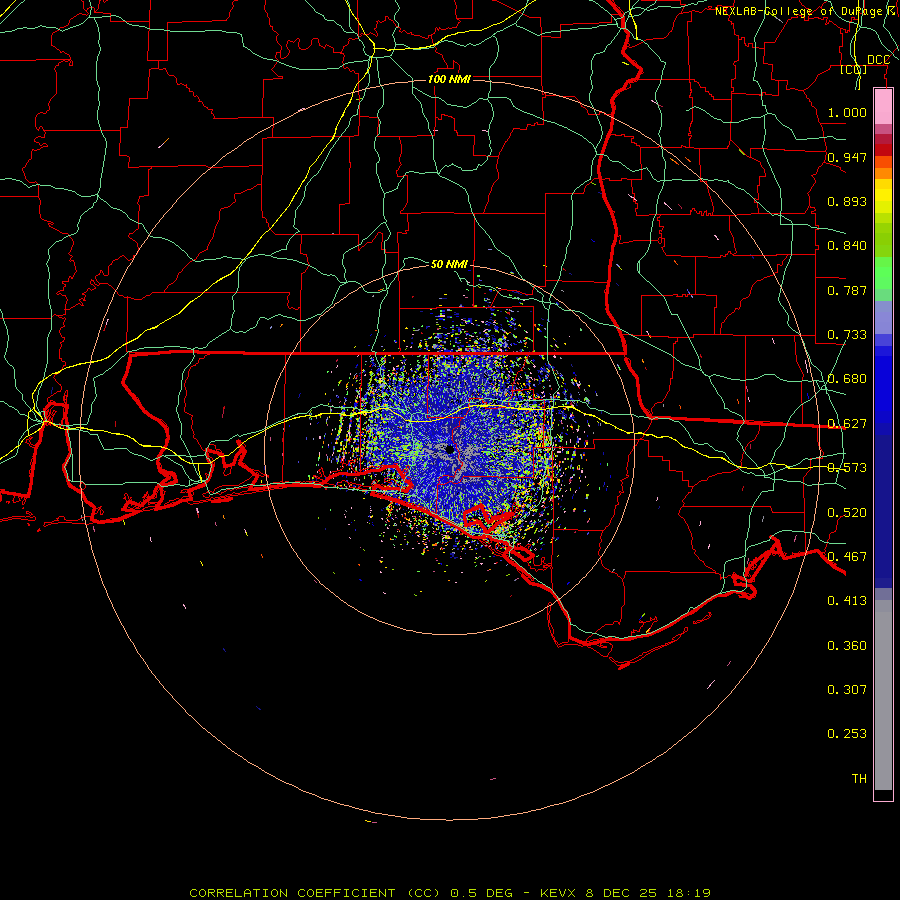Click the 1.000 legend value
The image size is (900, 900).
[847, 112]
